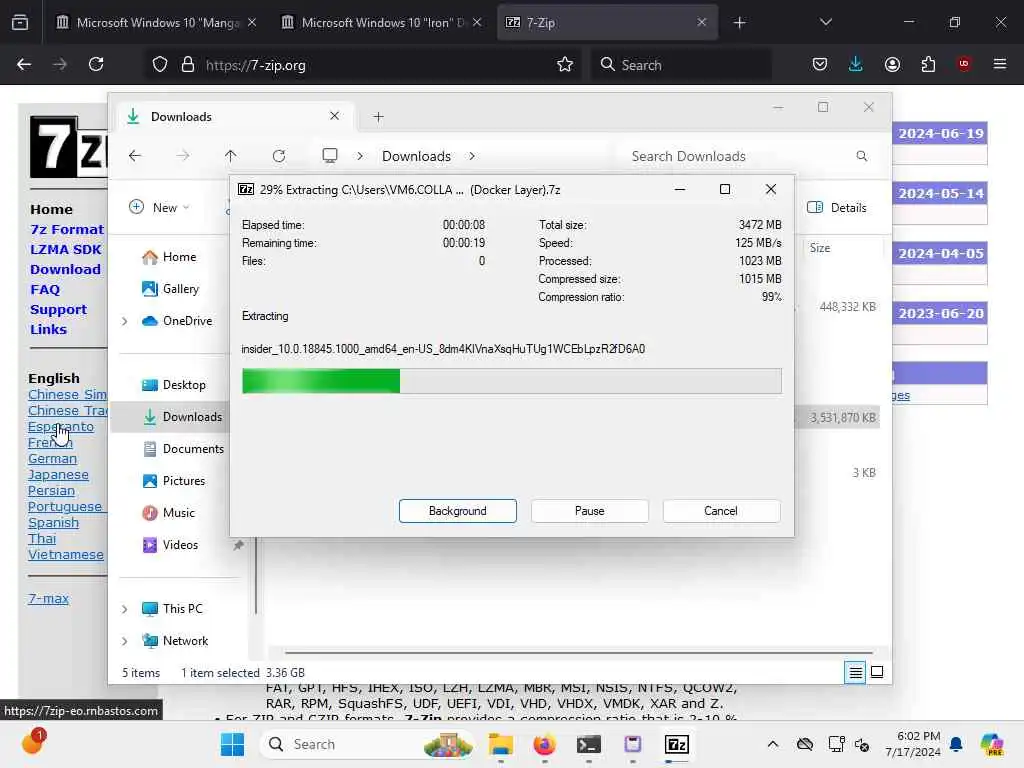Click the PC icon in Explorer breadcrumb
This screenshot has height=768, width=1024.
[x=330, y=156]
